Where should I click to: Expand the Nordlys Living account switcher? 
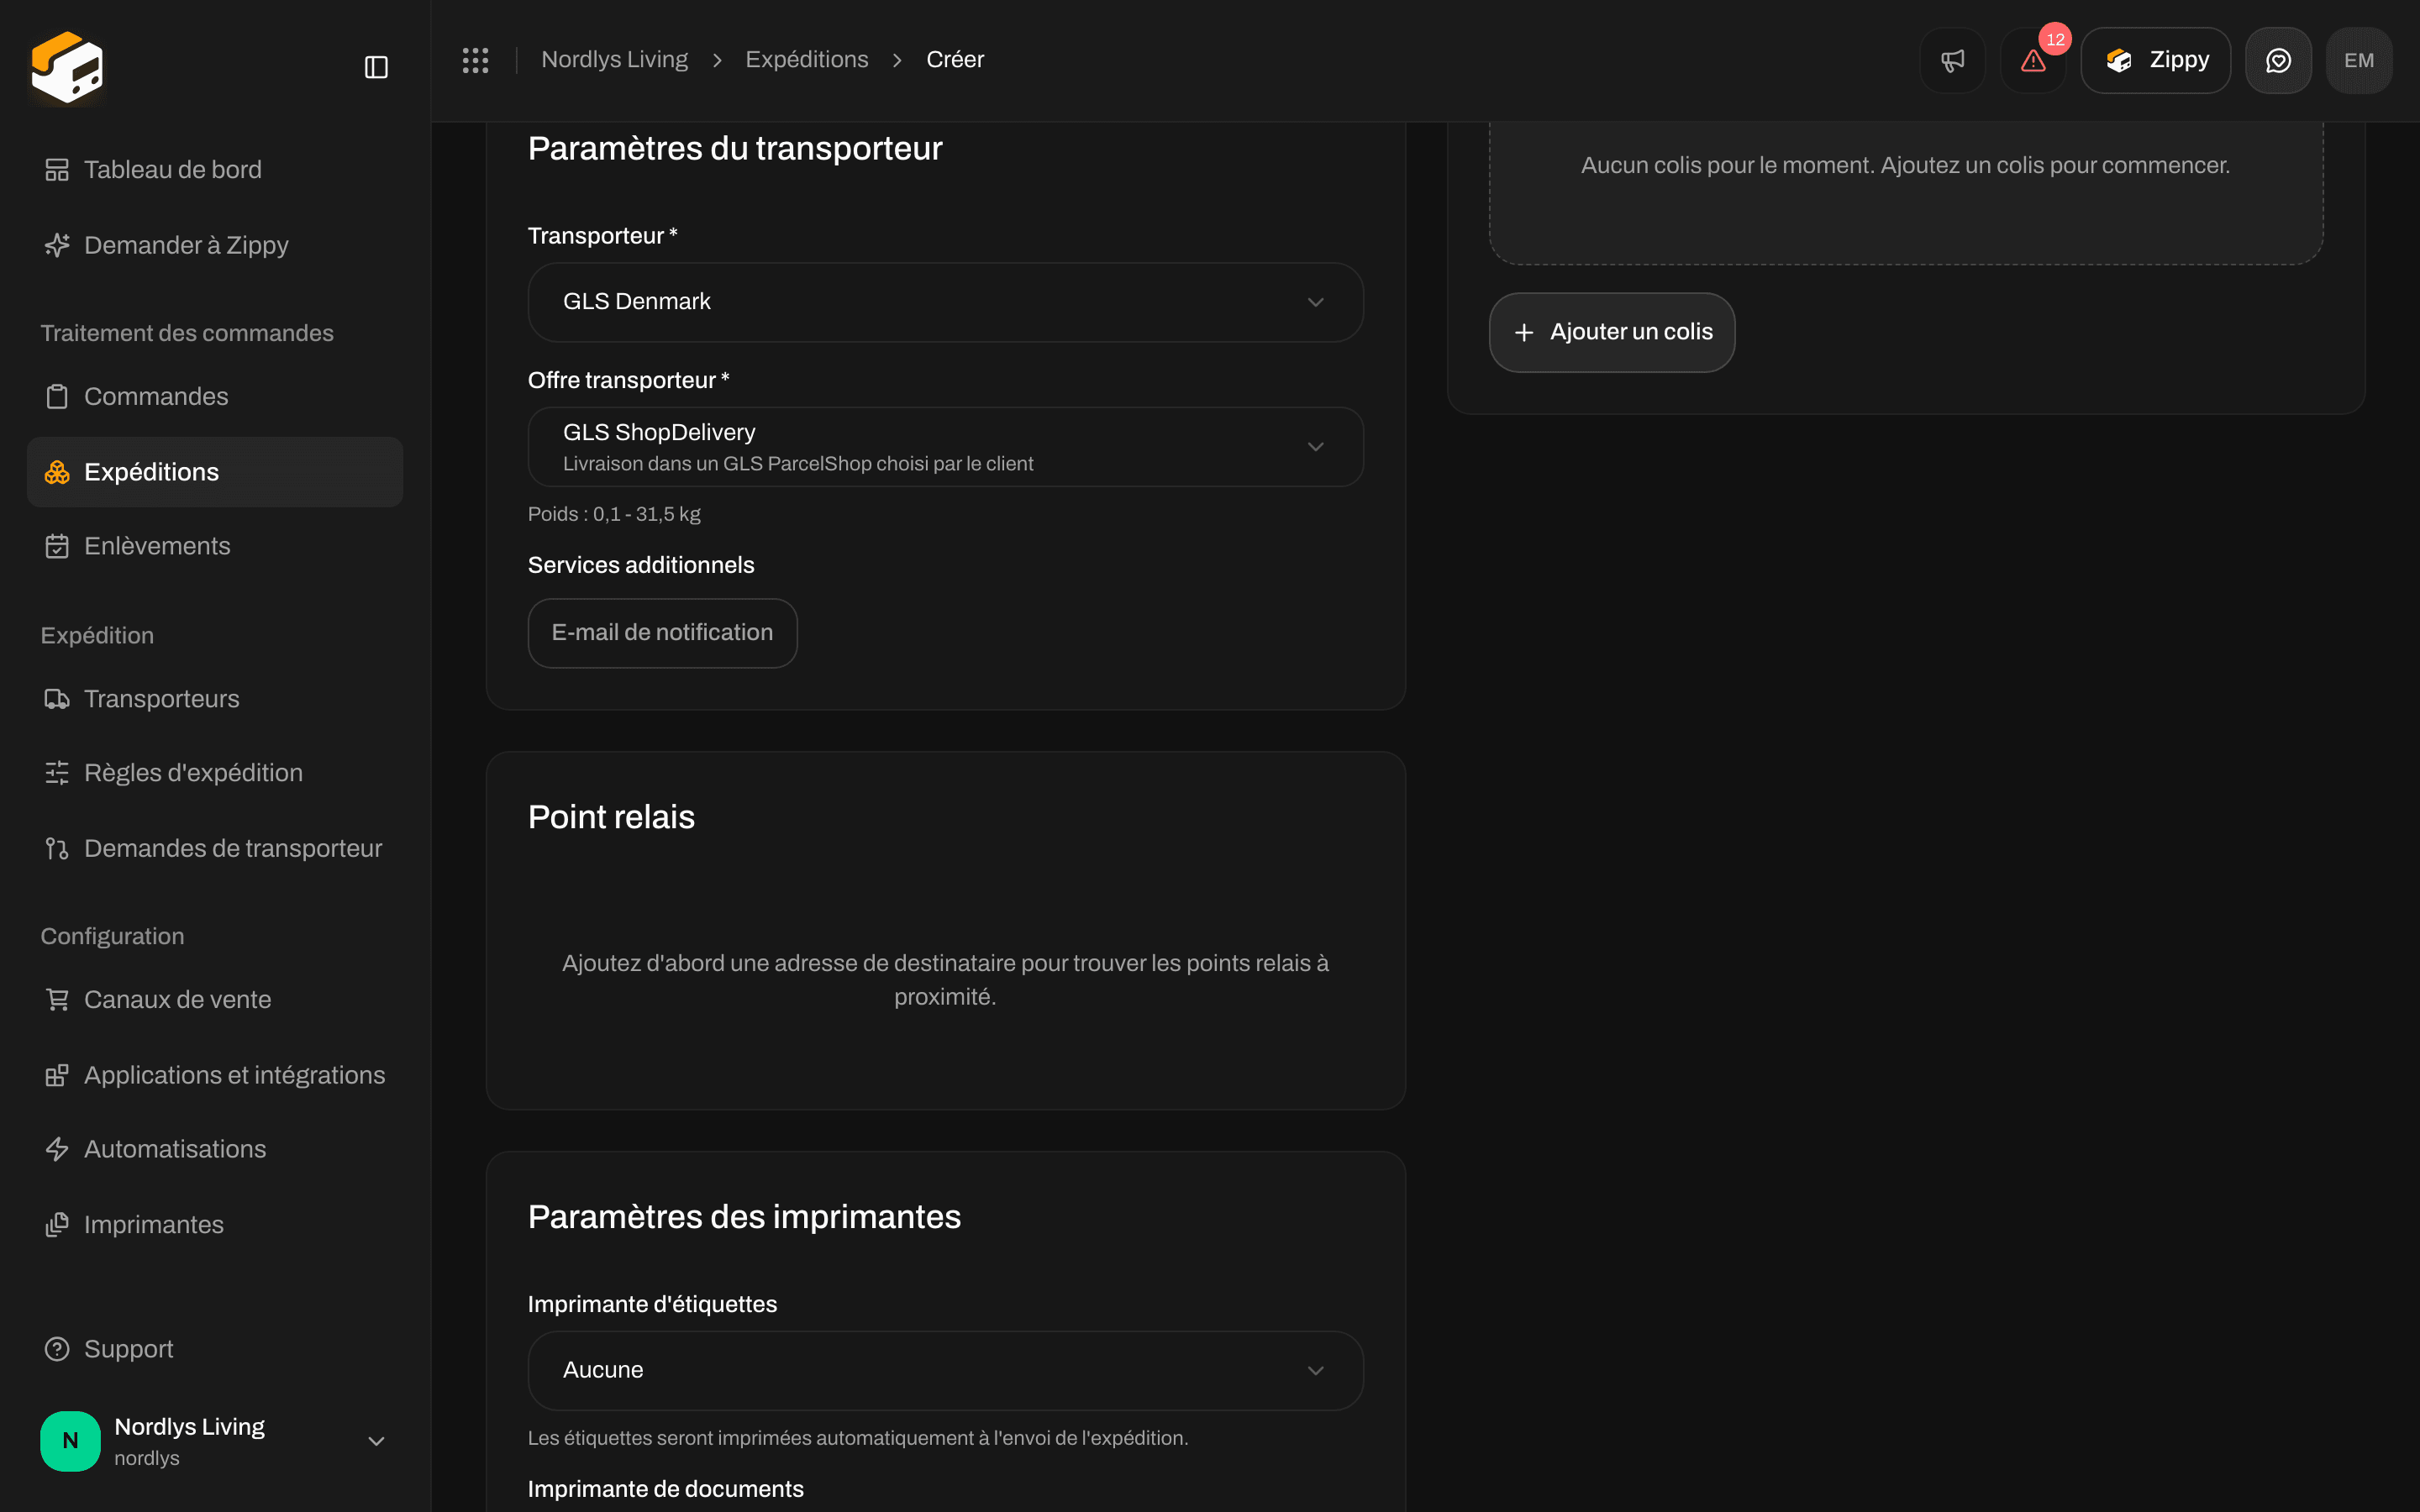coord(214,1441)
